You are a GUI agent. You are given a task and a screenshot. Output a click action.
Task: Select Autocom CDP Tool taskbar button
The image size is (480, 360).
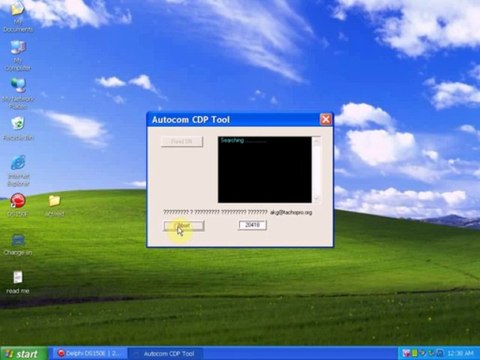(x=166, y=353)
